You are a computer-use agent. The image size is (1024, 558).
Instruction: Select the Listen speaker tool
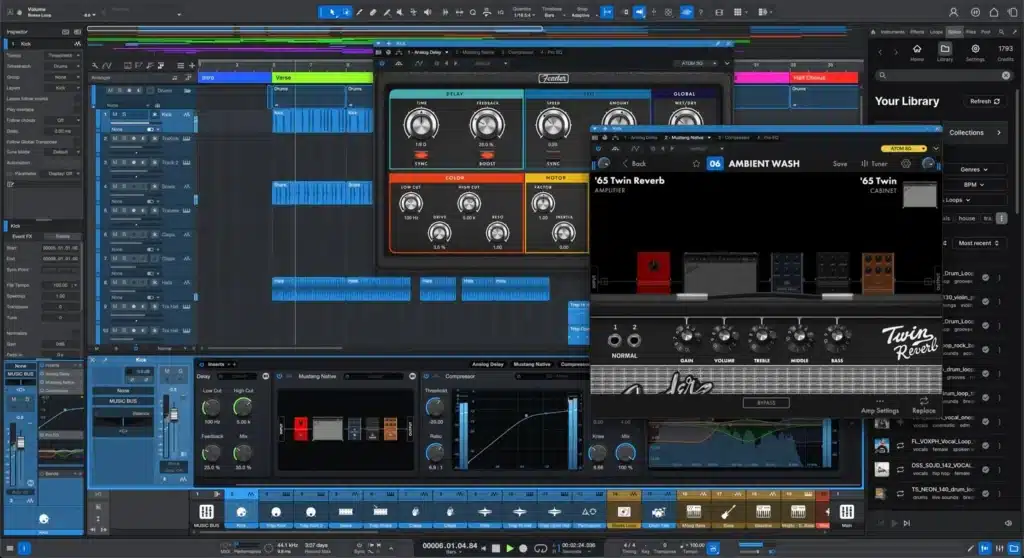428,12
